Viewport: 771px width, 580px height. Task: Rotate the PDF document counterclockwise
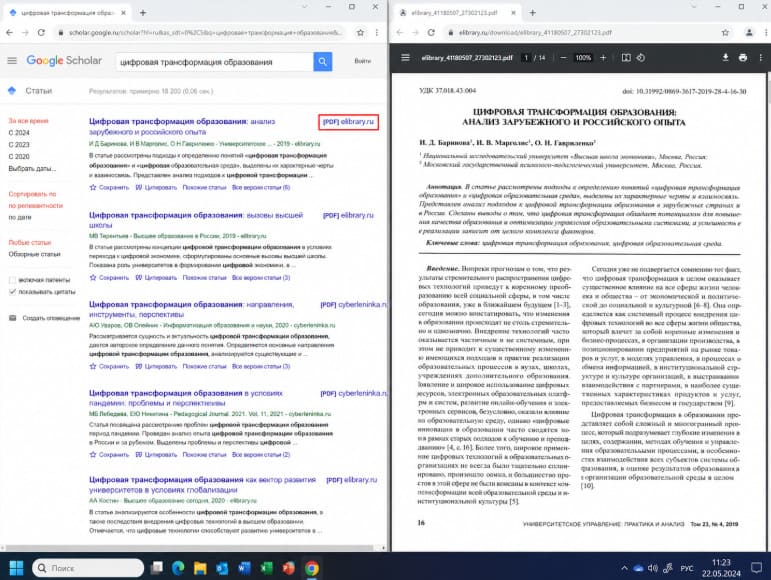(640, 58)
